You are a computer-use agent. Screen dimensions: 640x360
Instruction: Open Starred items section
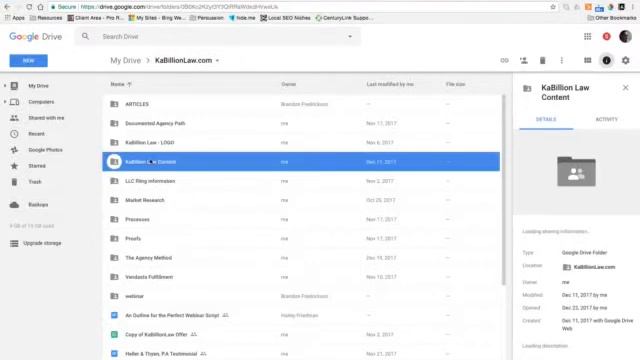click(37, 166)
